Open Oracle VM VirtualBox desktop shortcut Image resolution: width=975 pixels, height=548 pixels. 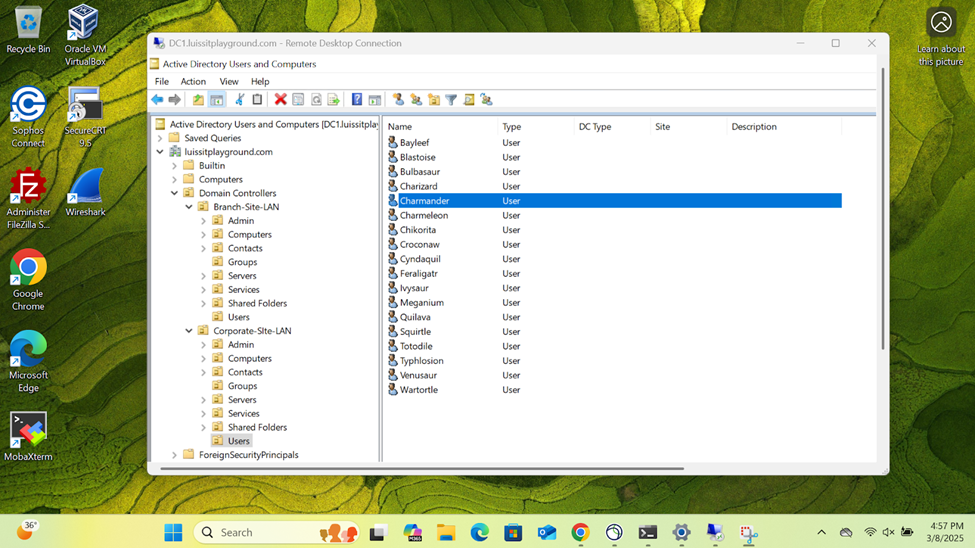(85, 35)
